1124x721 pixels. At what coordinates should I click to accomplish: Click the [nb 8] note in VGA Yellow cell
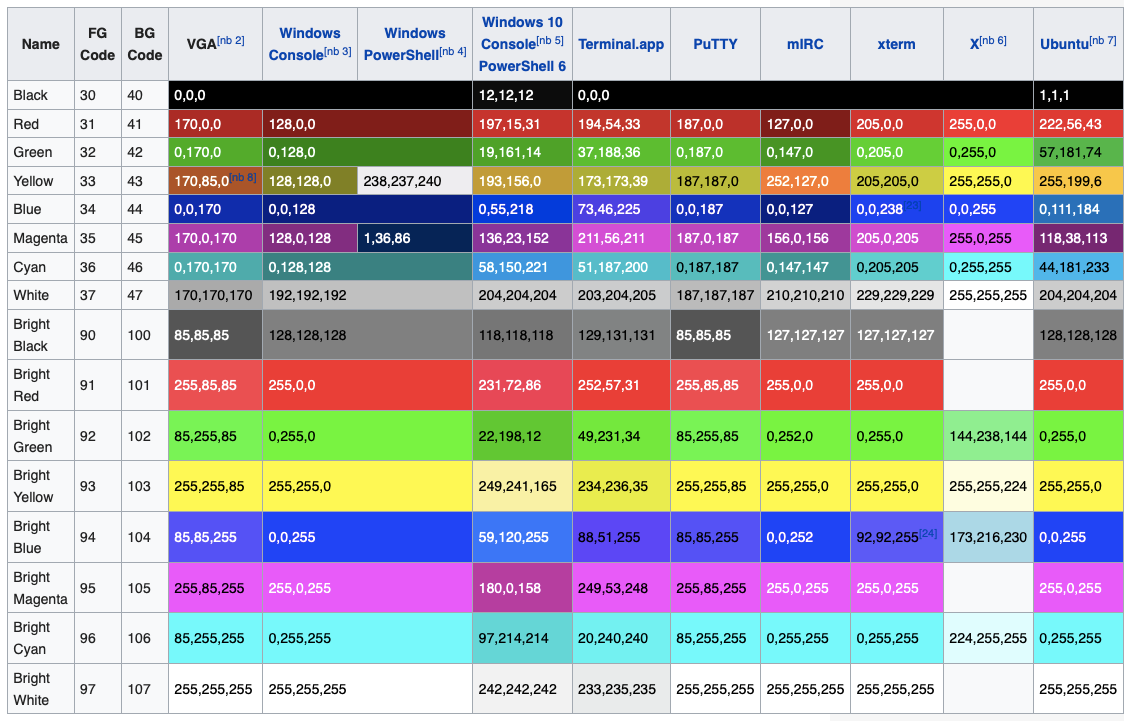[x=242, y=177]
